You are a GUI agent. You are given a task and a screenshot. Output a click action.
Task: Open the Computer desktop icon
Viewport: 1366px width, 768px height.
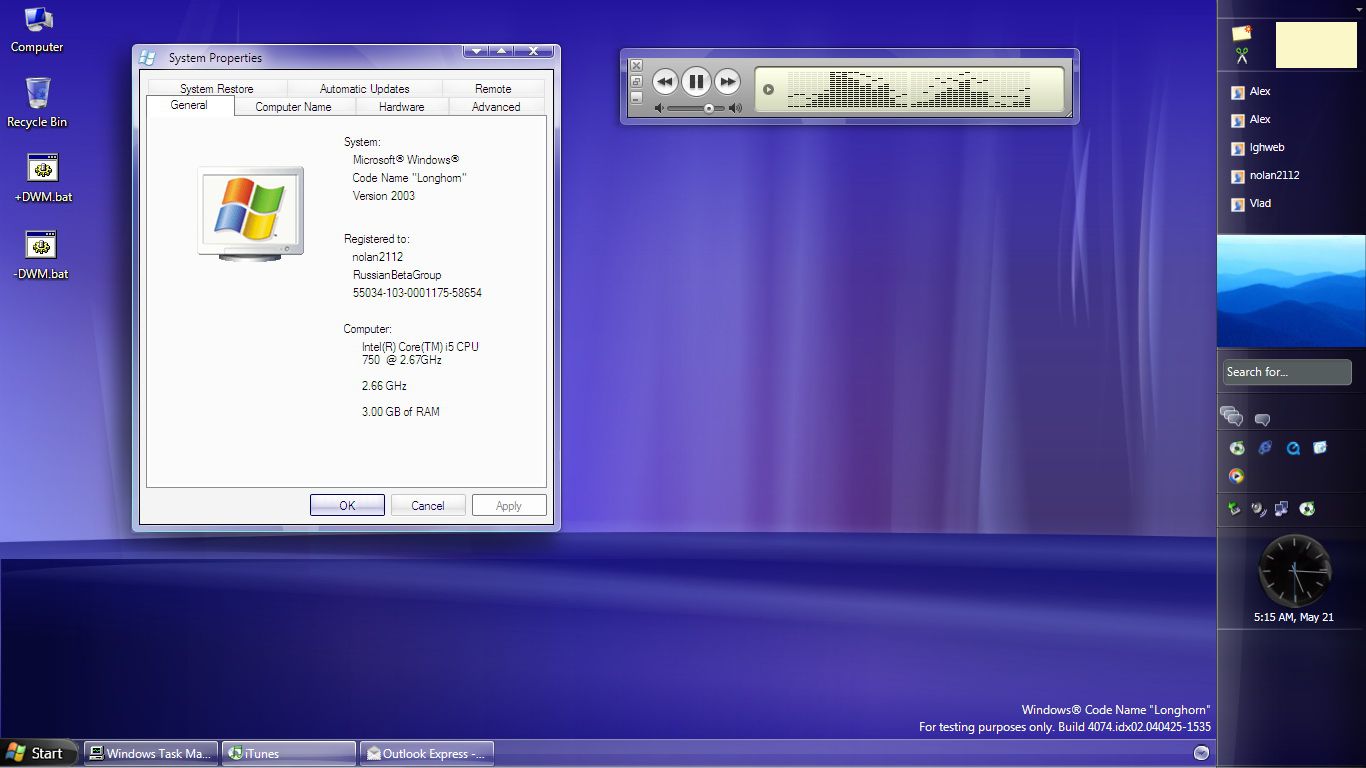pyautogui.click(x=37, y=29)
